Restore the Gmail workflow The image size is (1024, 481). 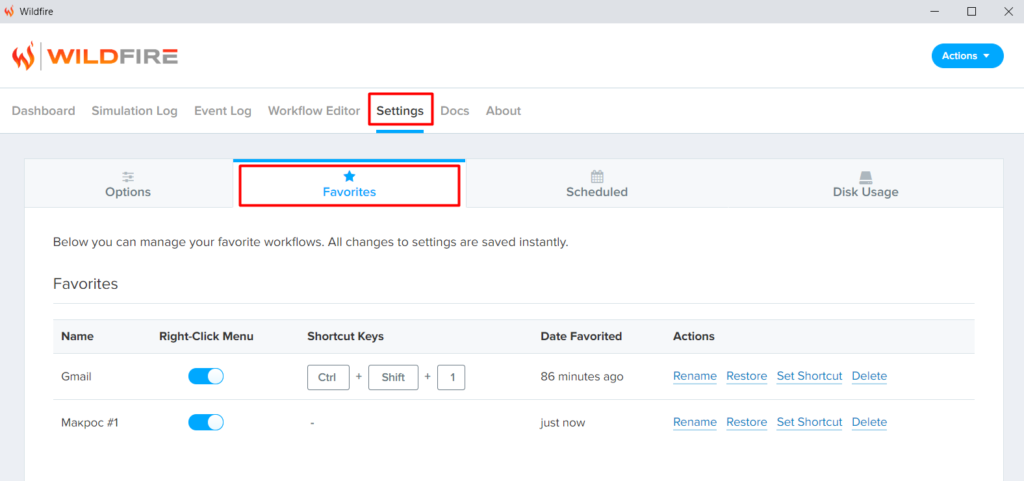[x=746, y=376]
